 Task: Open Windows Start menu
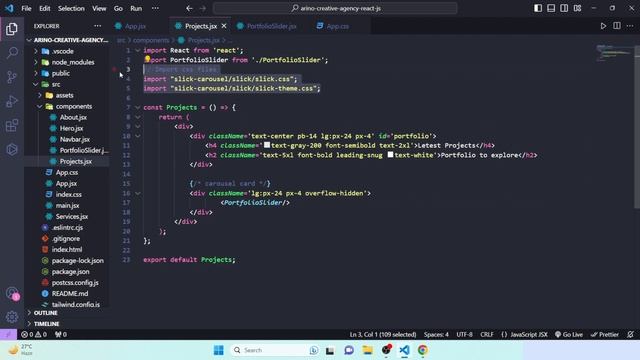tap(218, 350)
